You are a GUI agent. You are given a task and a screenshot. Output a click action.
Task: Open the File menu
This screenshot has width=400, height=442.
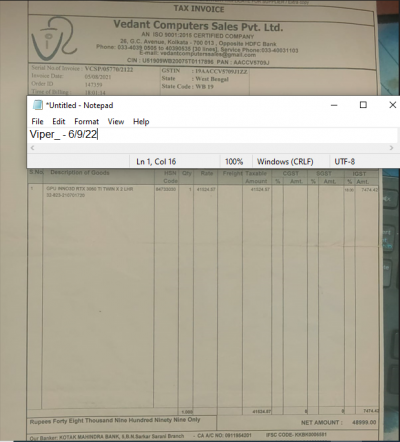tap(37, 121)
